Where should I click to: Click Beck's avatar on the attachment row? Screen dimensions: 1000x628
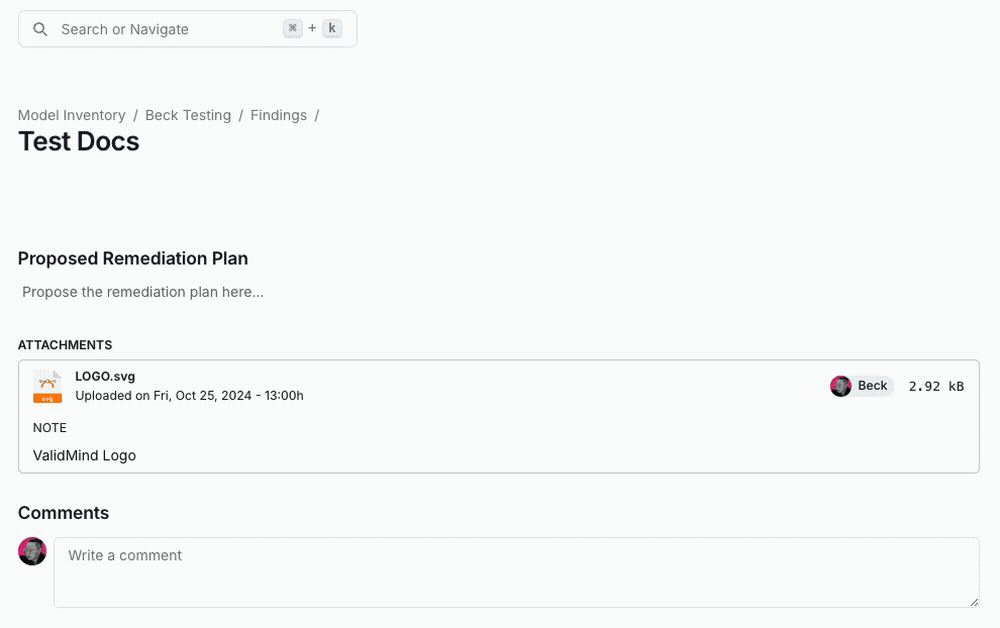click(840, 386)
